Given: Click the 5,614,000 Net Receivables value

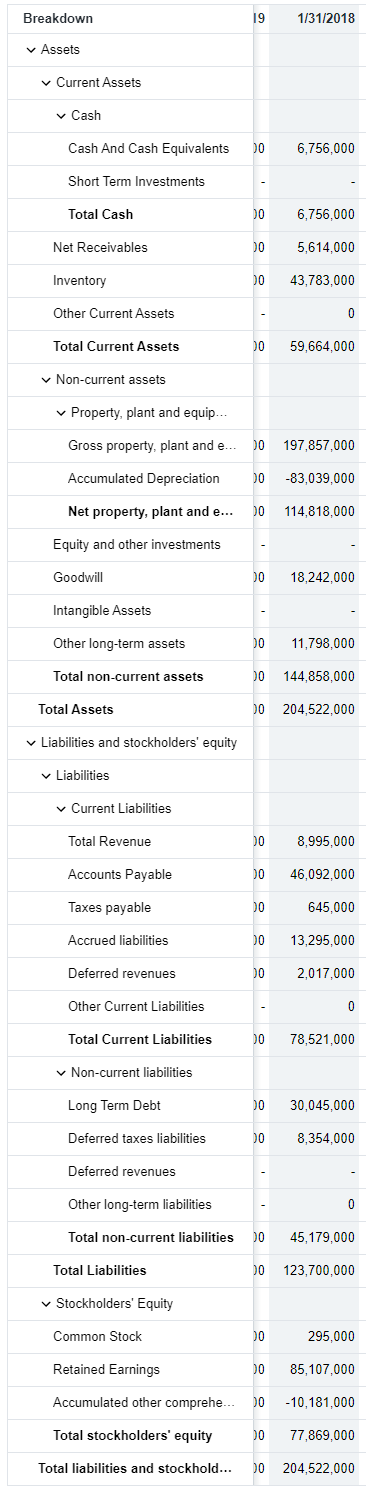Looking at the screenshot, I should [x=326, y=247].
